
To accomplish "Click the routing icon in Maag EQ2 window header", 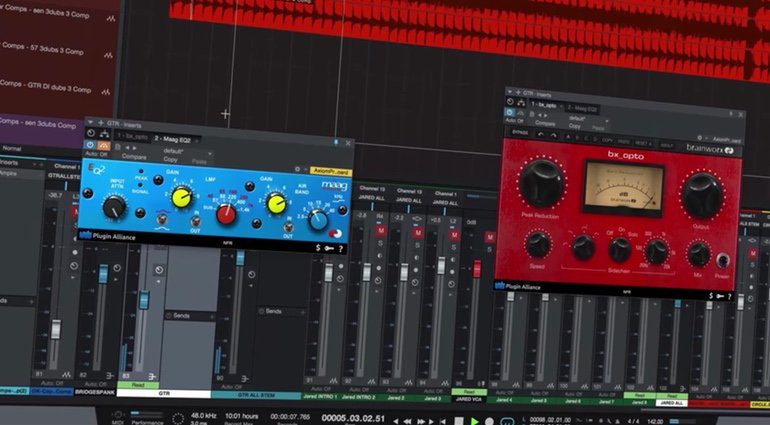I will 104,134.
